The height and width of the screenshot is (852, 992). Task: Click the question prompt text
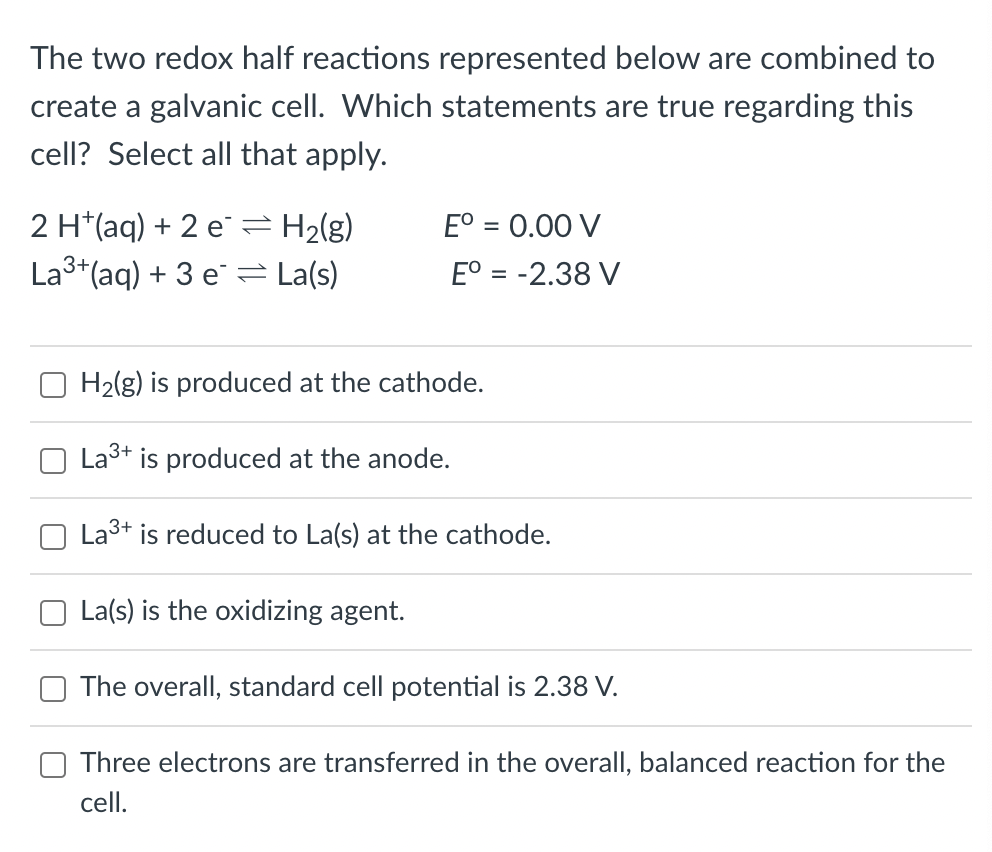pyautogui.click(x=480, y=106)
